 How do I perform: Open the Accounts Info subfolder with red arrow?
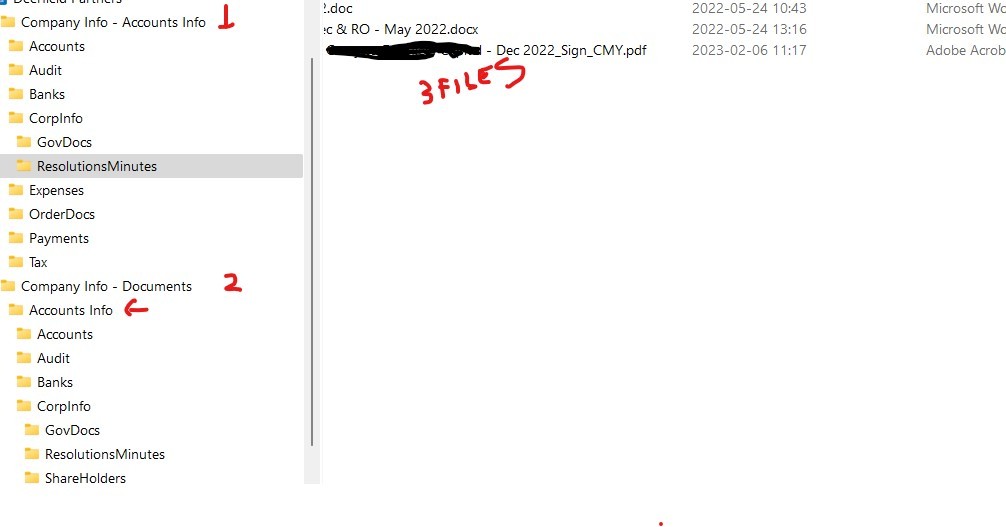[71, 310]
